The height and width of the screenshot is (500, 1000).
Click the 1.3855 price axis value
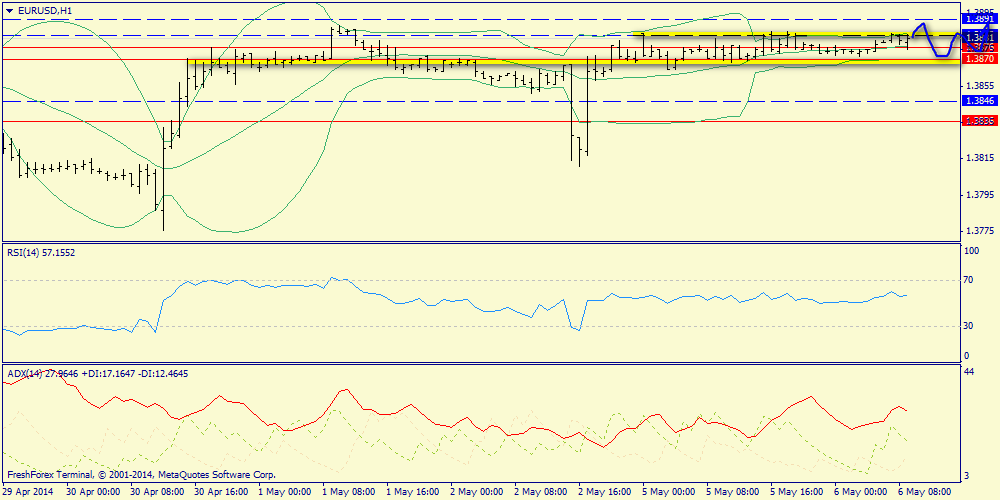pos(982,85)
